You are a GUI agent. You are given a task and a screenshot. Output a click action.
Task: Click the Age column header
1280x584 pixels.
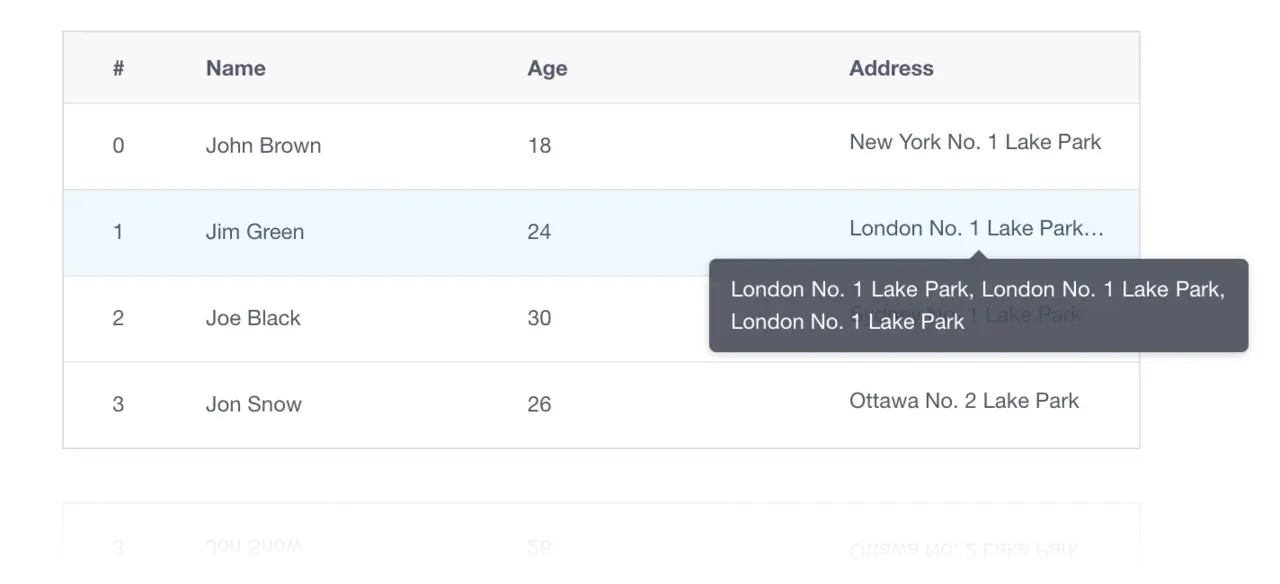coord(547,68)
